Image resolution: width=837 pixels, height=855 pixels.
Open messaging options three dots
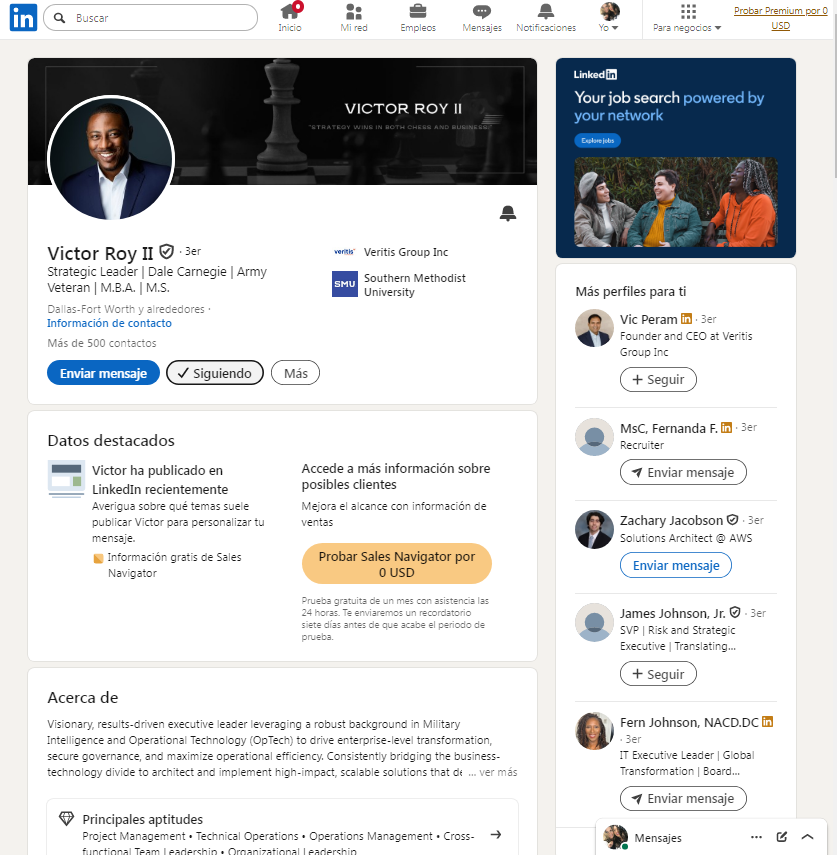[756, 837]
